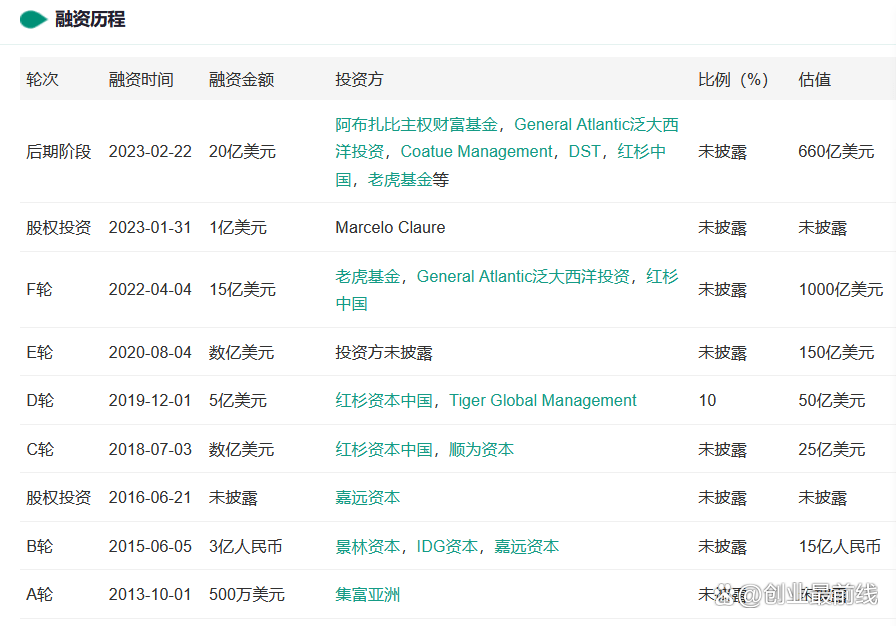Select the 660亿美元 valuation cell
896x626 pixels.
pos(836,151)
